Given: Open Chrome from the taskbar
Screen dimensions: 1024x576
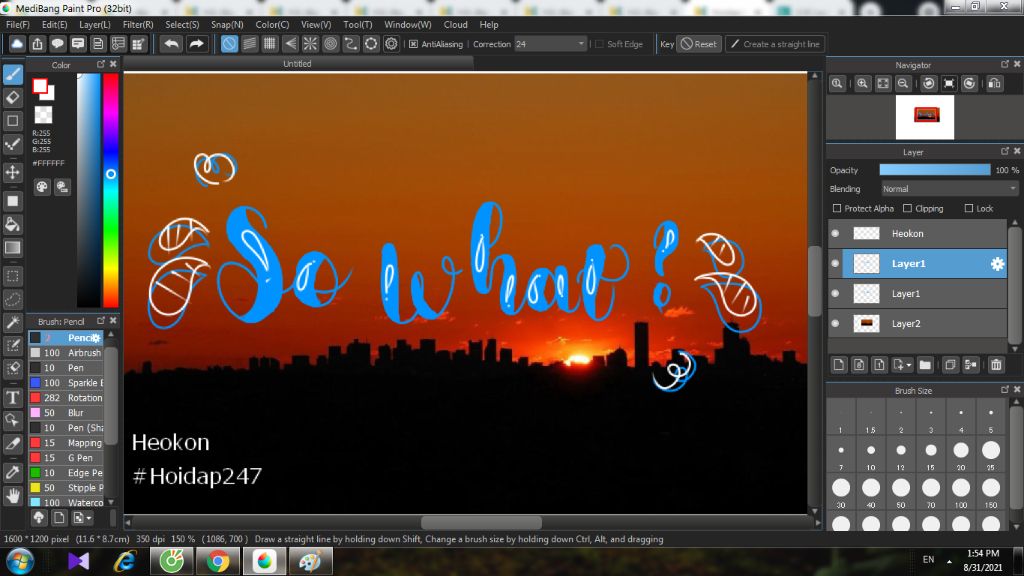Looking at the screenshot, I should pyautogui.click(x=218, y=562).
